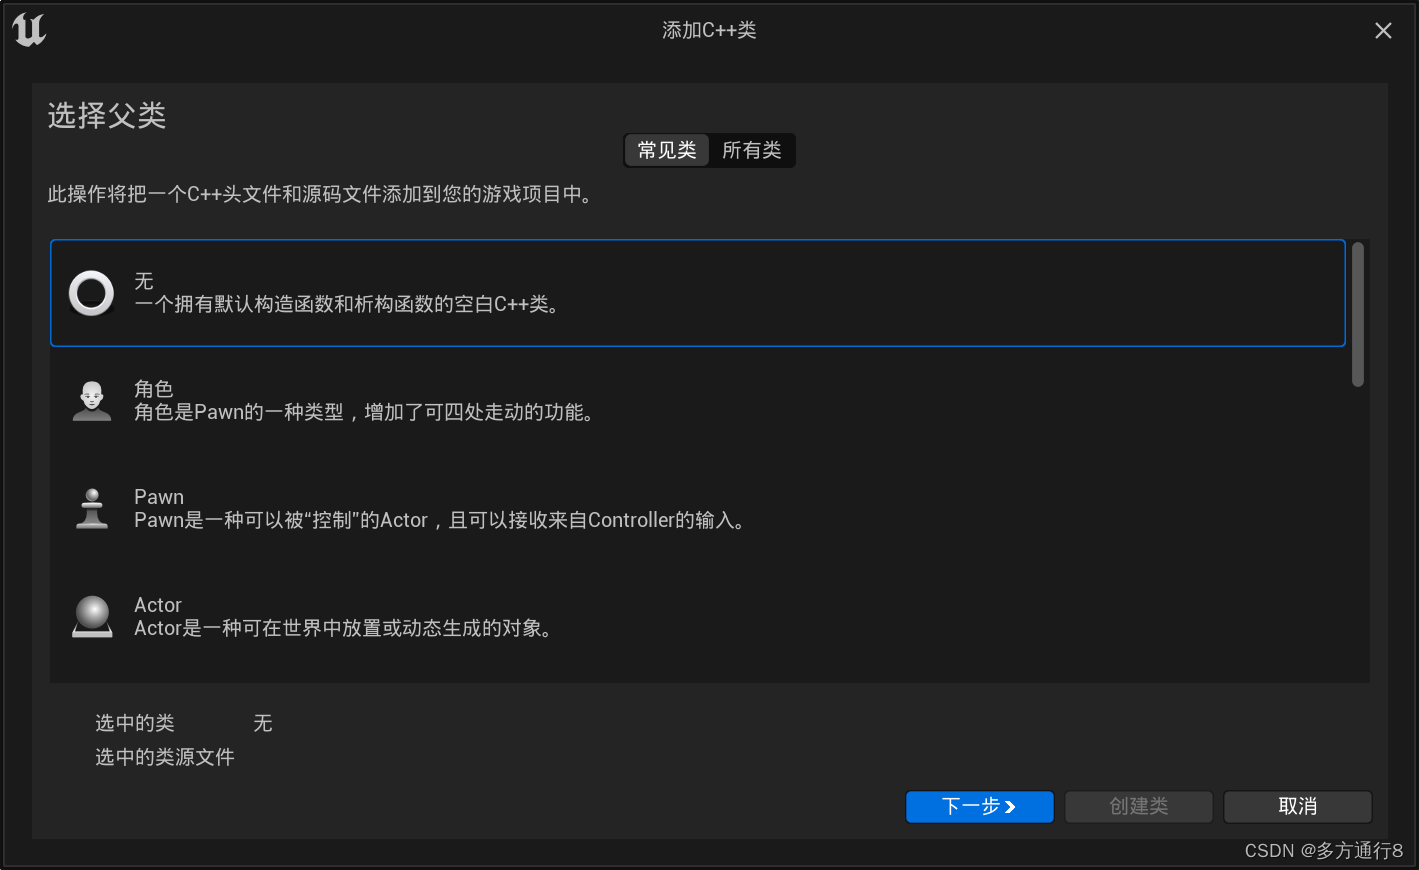Switch to the 所有类 tab
The image size is (1419, 870).
752,150
